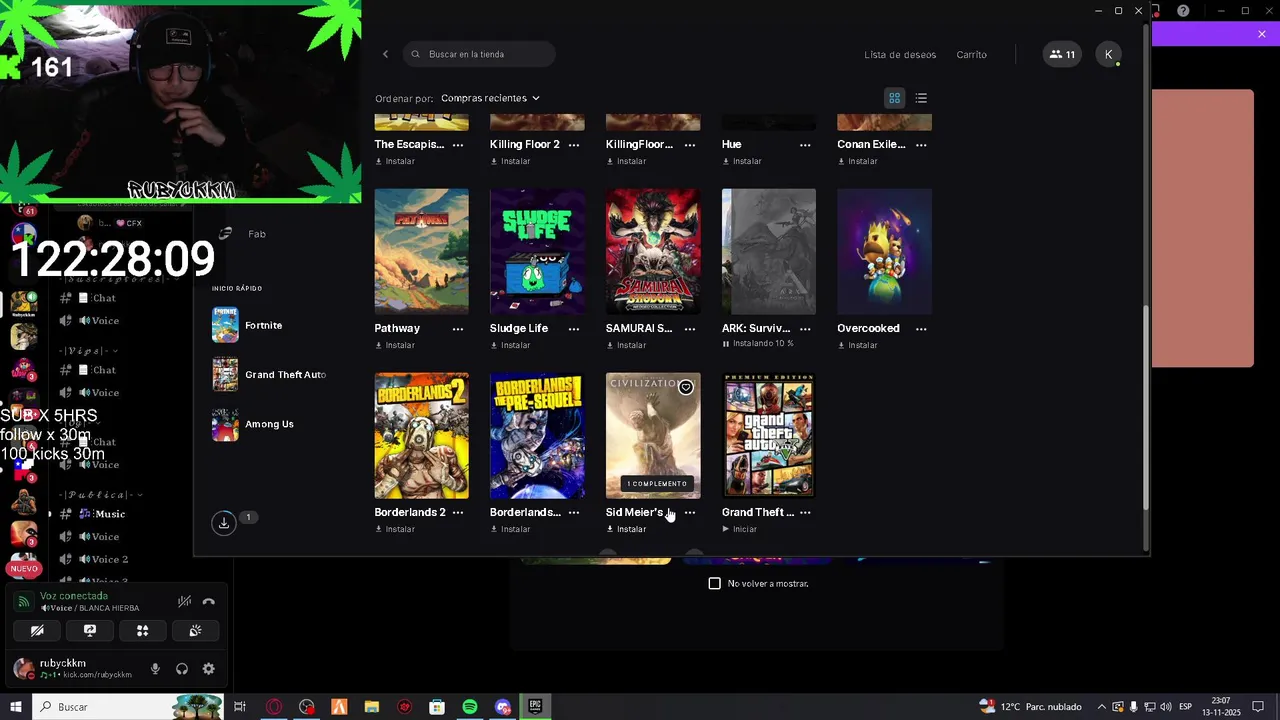1280x720 pixels.
Task: Deafen Discord headphones
Action: point(182,669)
